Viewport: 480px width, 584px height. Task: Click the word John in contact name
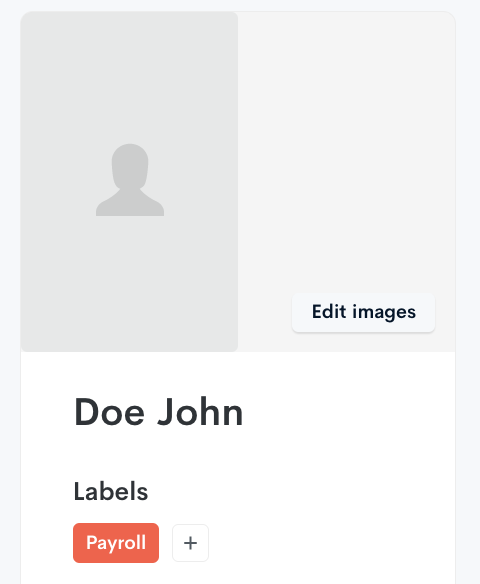coord(200,412)
